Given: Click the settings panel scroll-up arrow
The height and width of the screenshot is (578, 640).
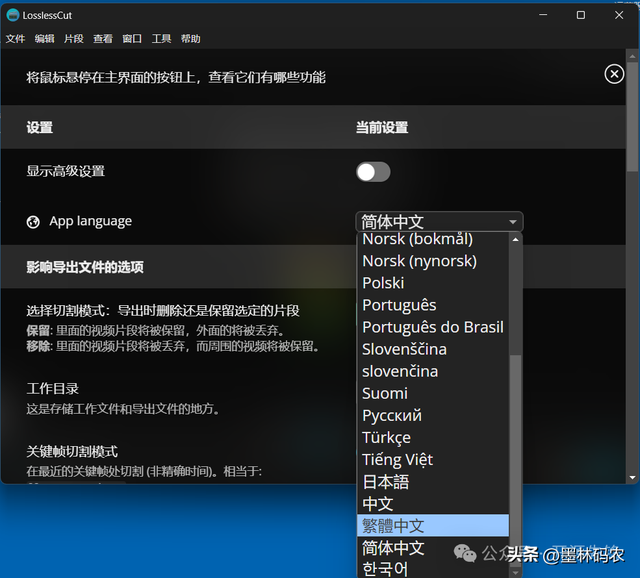Looking at the screenshot, I should click(632, 56).
